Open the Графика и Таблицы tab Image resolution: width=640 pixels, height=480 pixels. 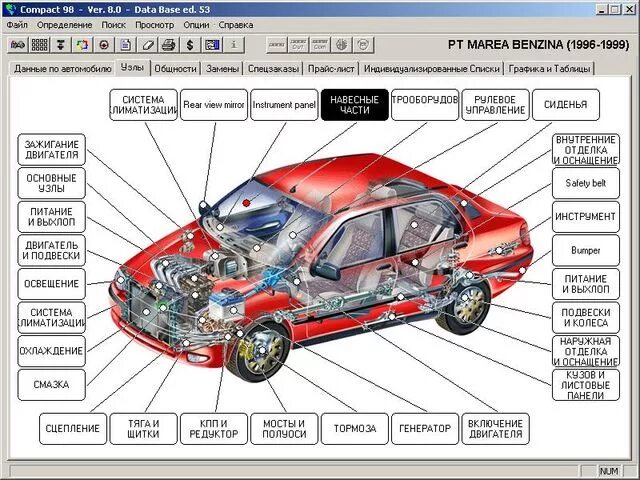(x=549, y=69)
